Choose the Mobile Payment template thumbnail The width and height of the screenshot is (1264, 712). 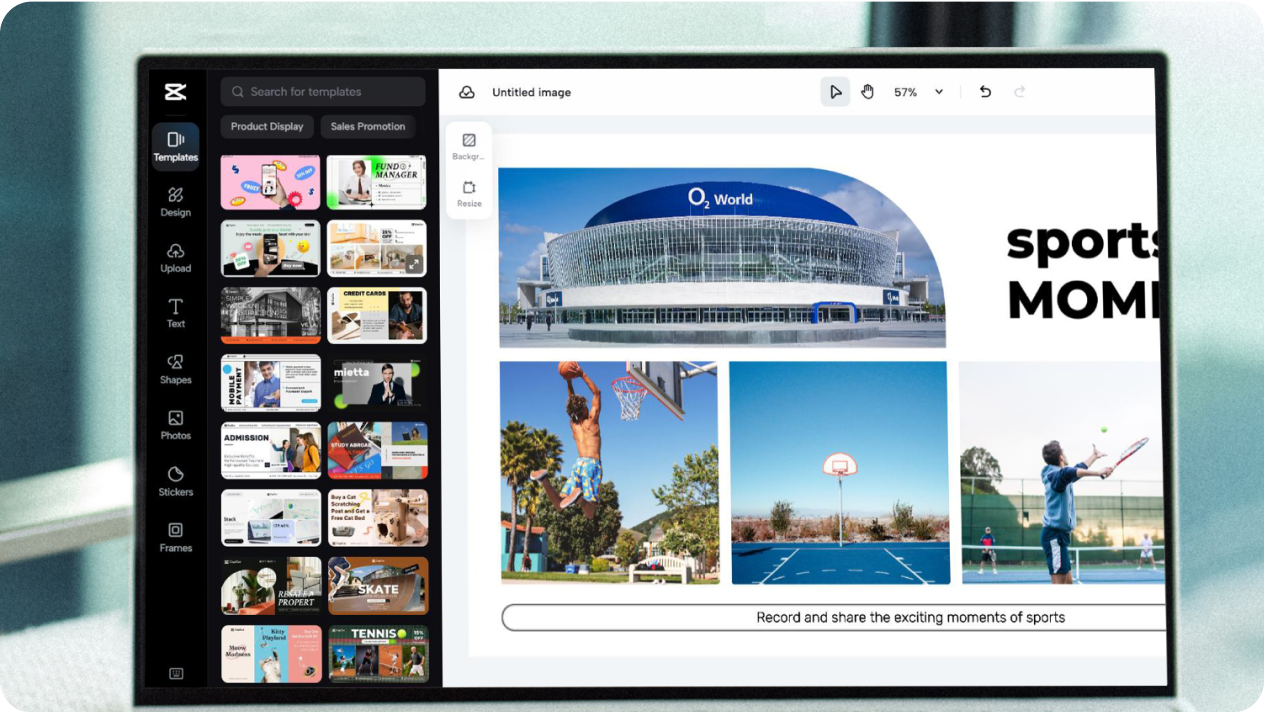(271, 383)
